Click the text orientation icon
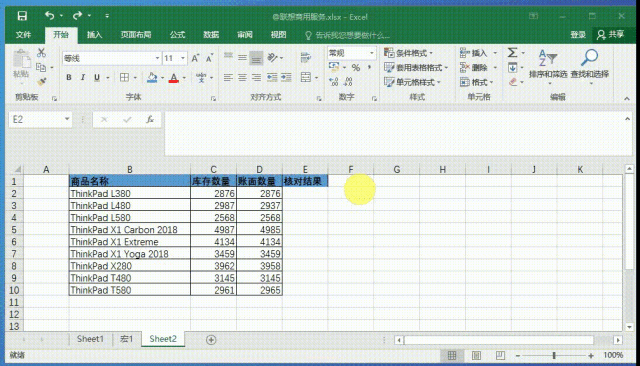 pyautogui.click(x=273, y=58)
